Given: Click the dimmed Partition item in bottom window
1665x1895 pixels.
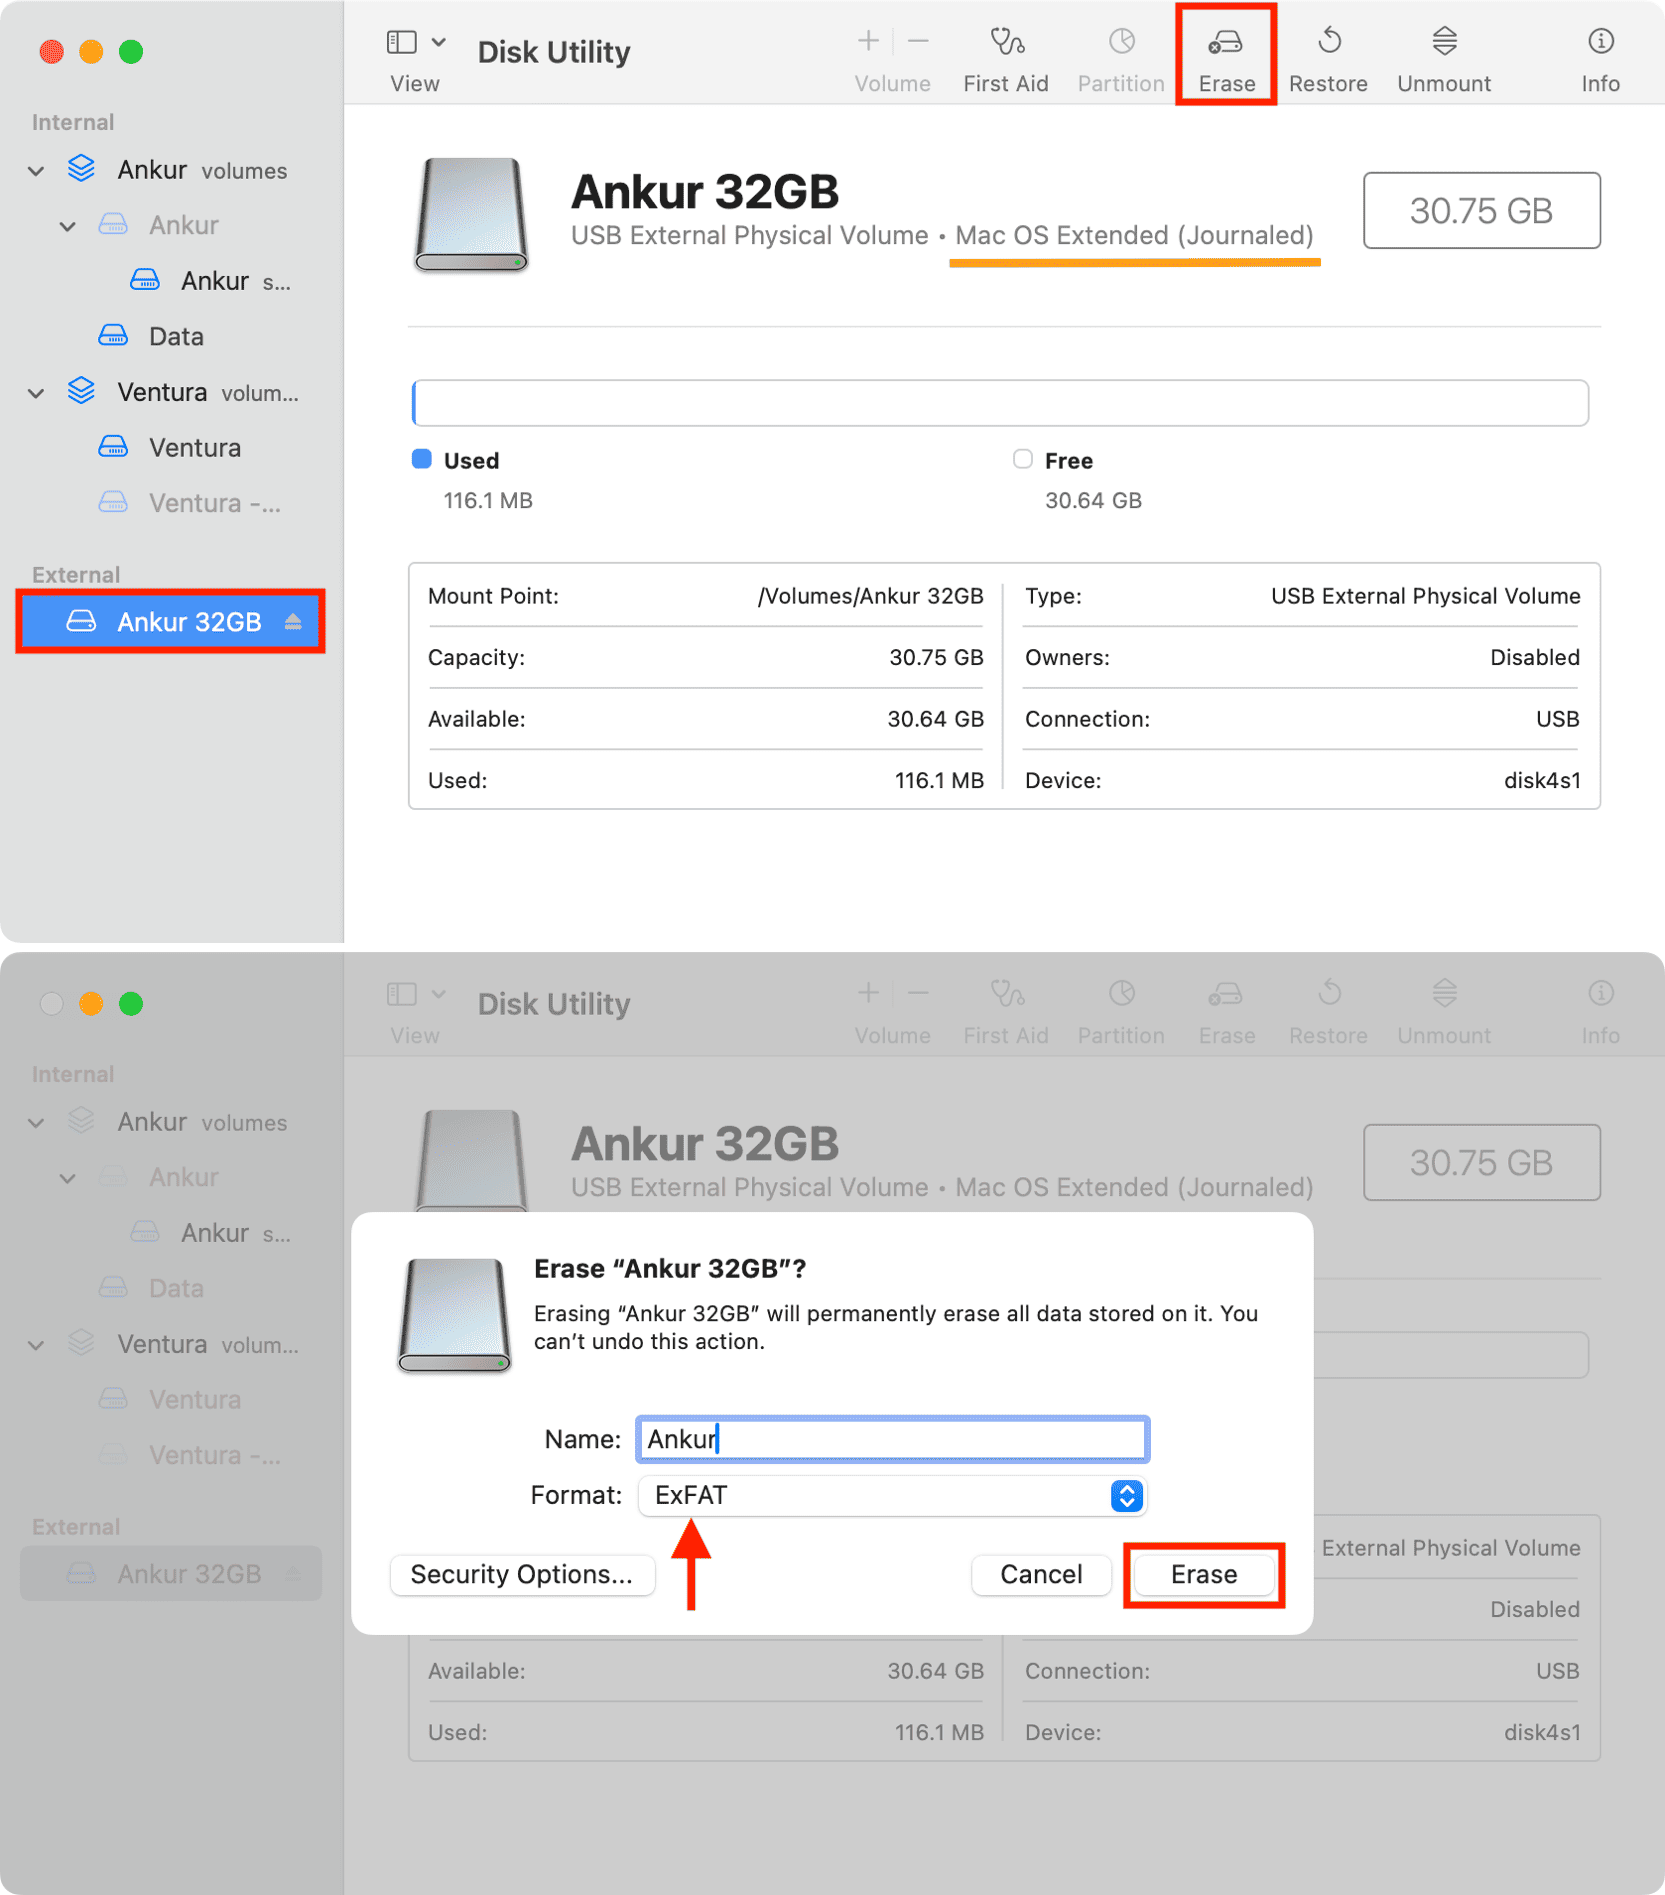Looking at the screenshot, I should (1121, 1010).
